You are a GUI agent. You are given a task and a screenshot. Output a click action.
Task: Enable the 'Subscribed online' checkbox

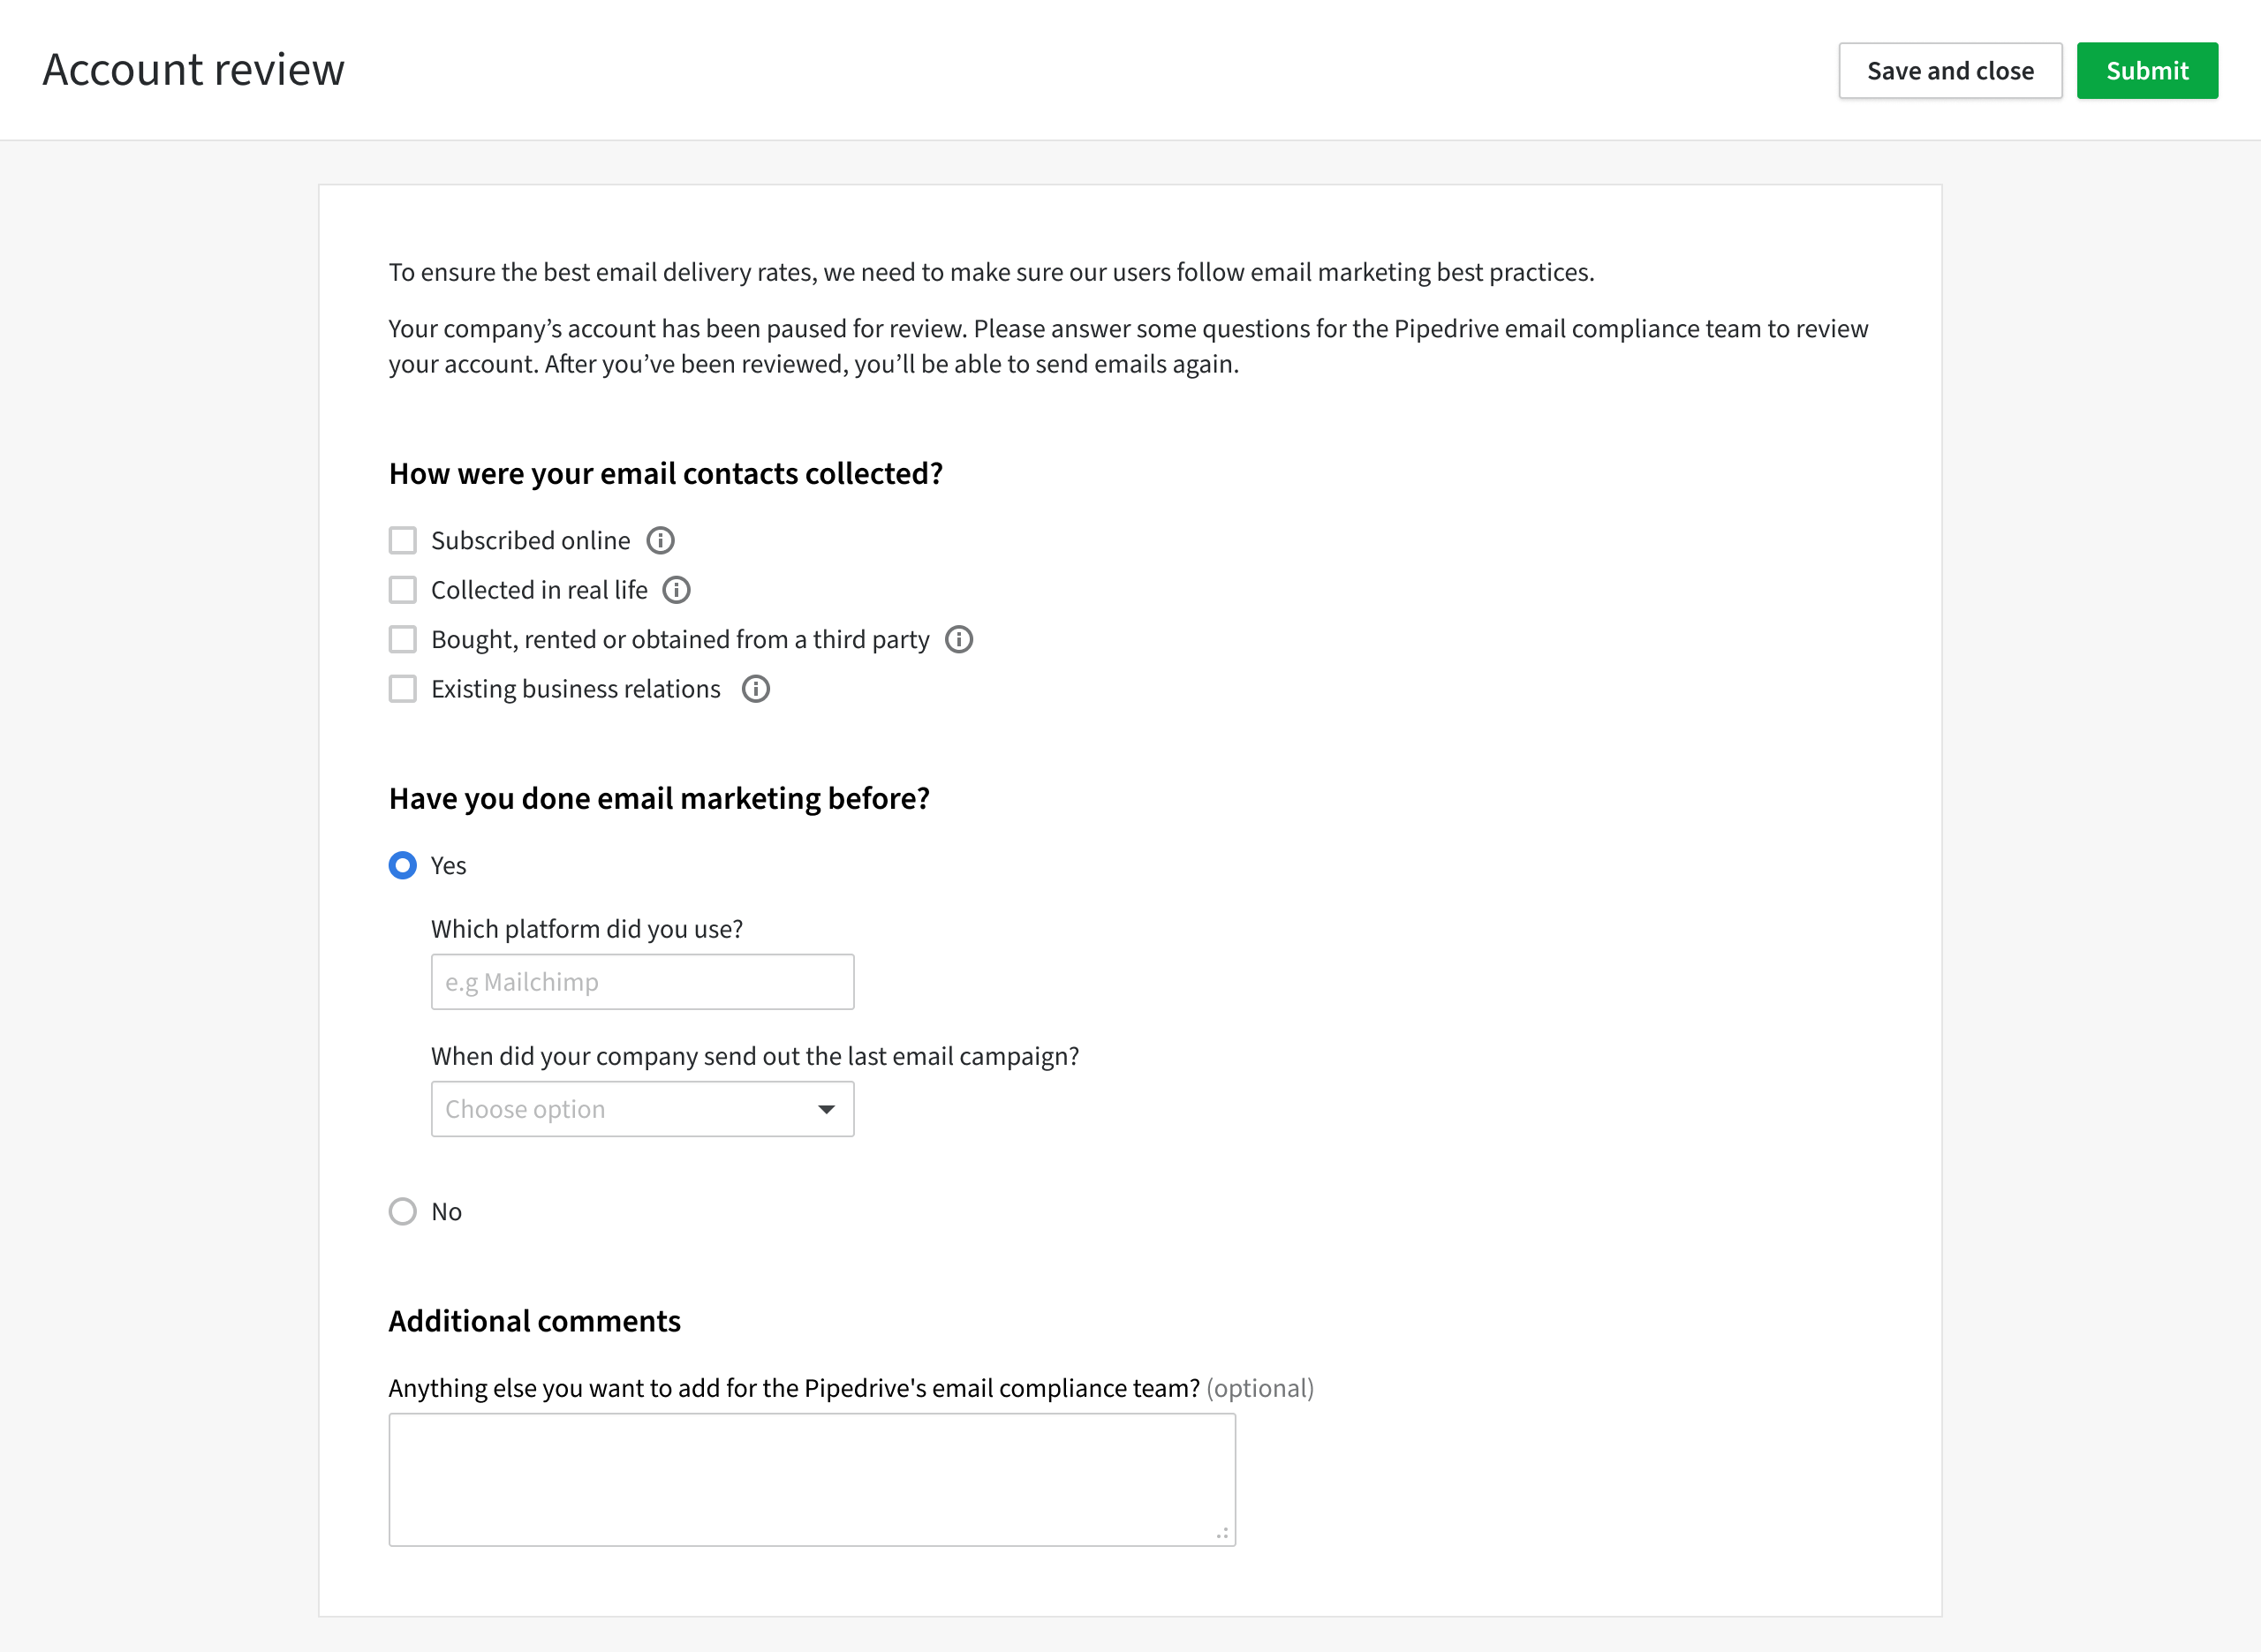402,539
